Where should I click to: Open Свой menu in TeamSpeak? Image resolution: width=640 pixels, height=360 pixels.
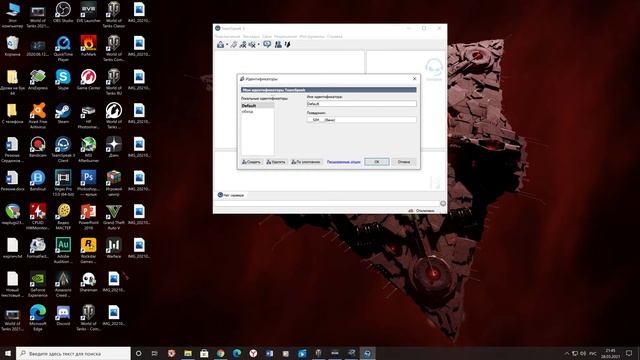point(267,36)
